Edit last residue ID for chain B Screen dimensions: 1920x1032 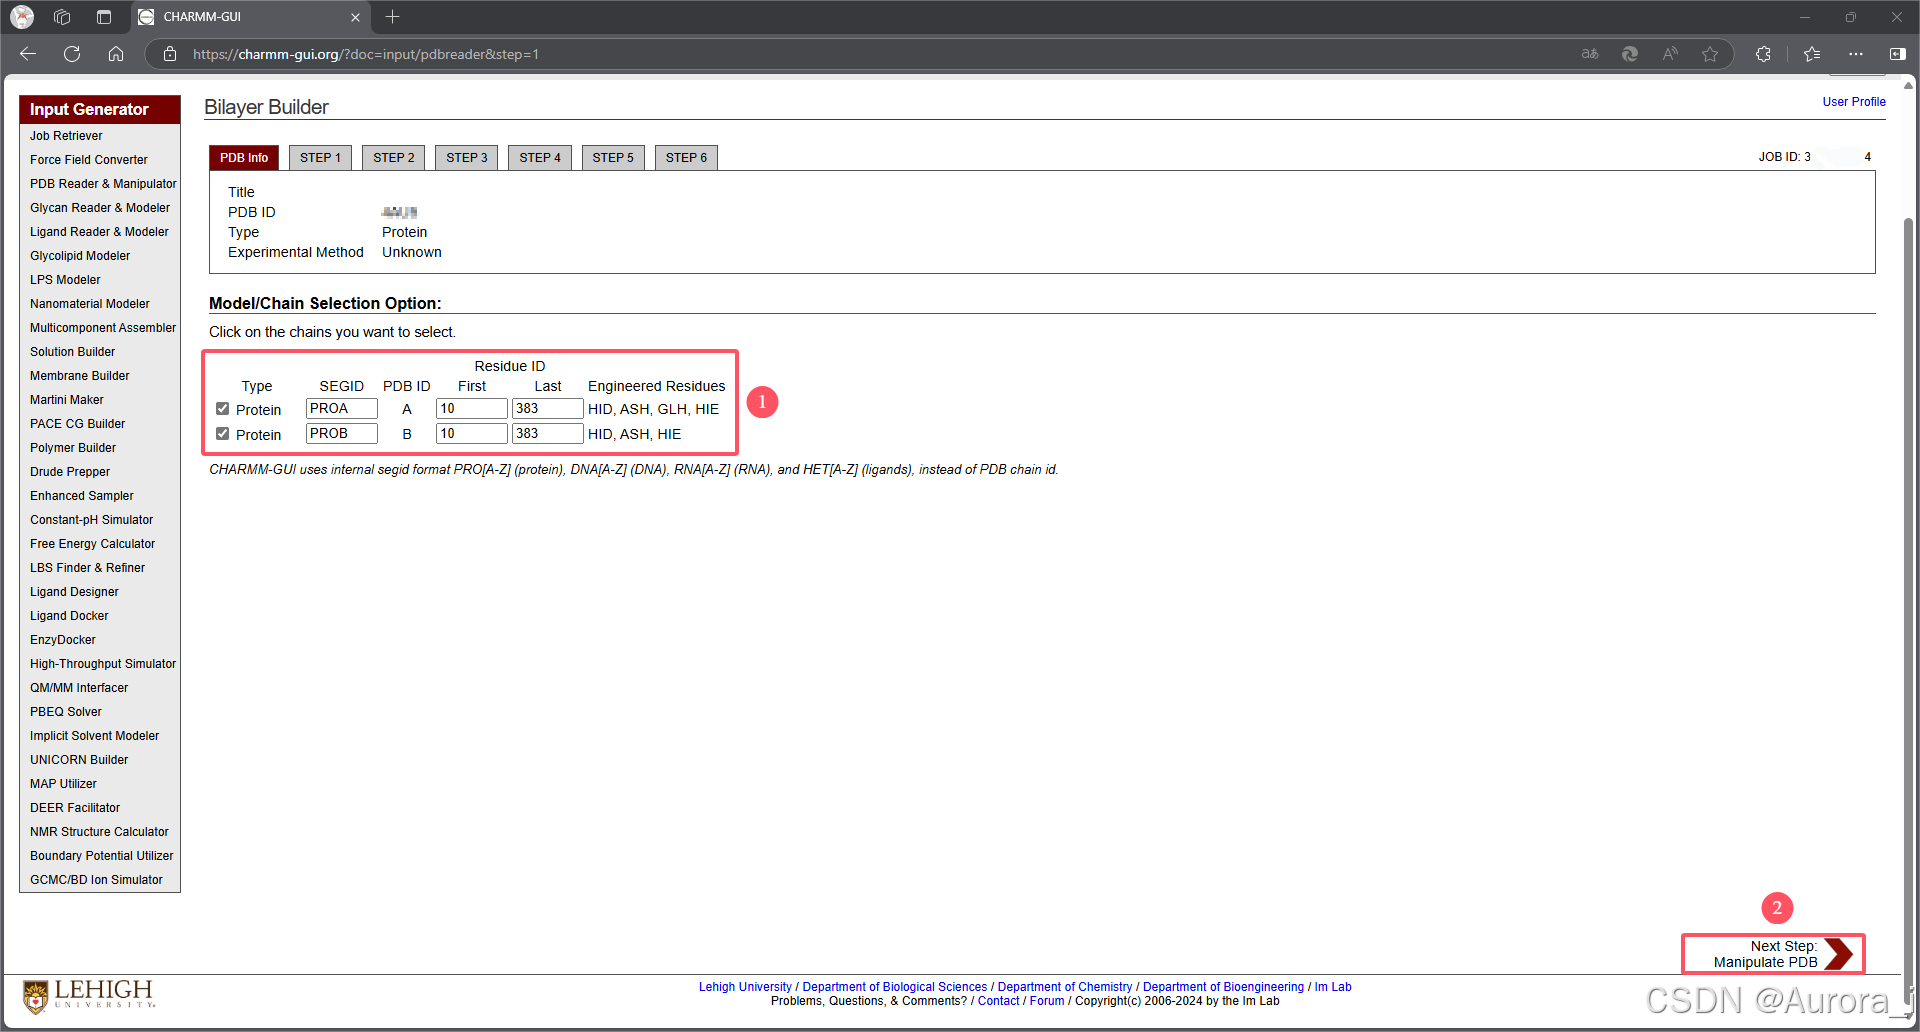[548, 433]
